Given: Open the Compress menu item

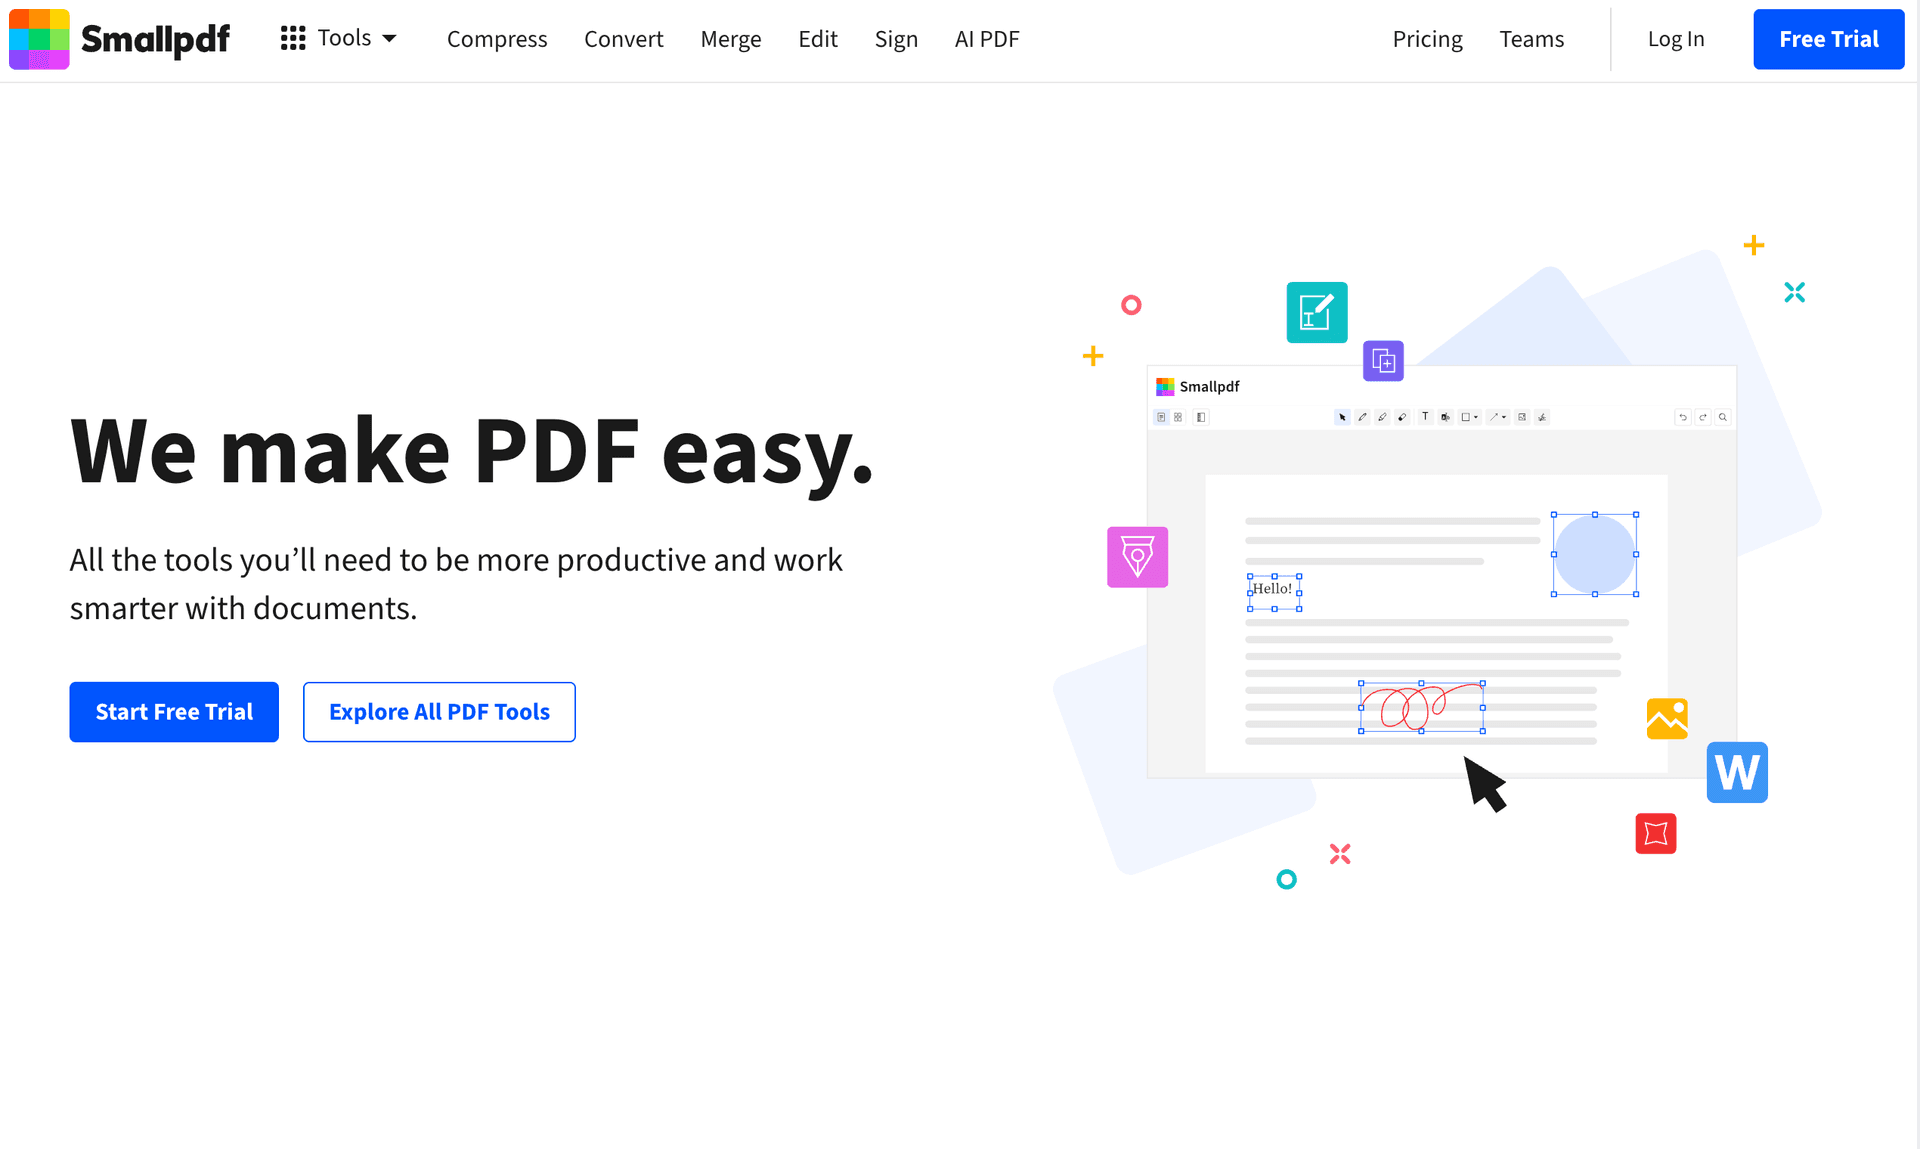Looking at the screenshot, I should point(497,39).
